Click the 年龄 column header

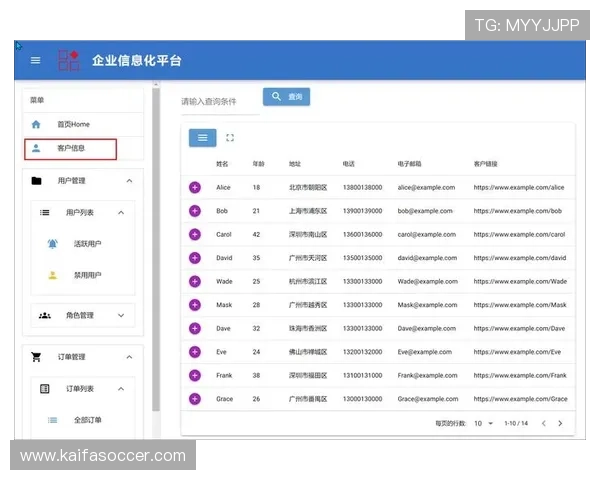[258, 164]
